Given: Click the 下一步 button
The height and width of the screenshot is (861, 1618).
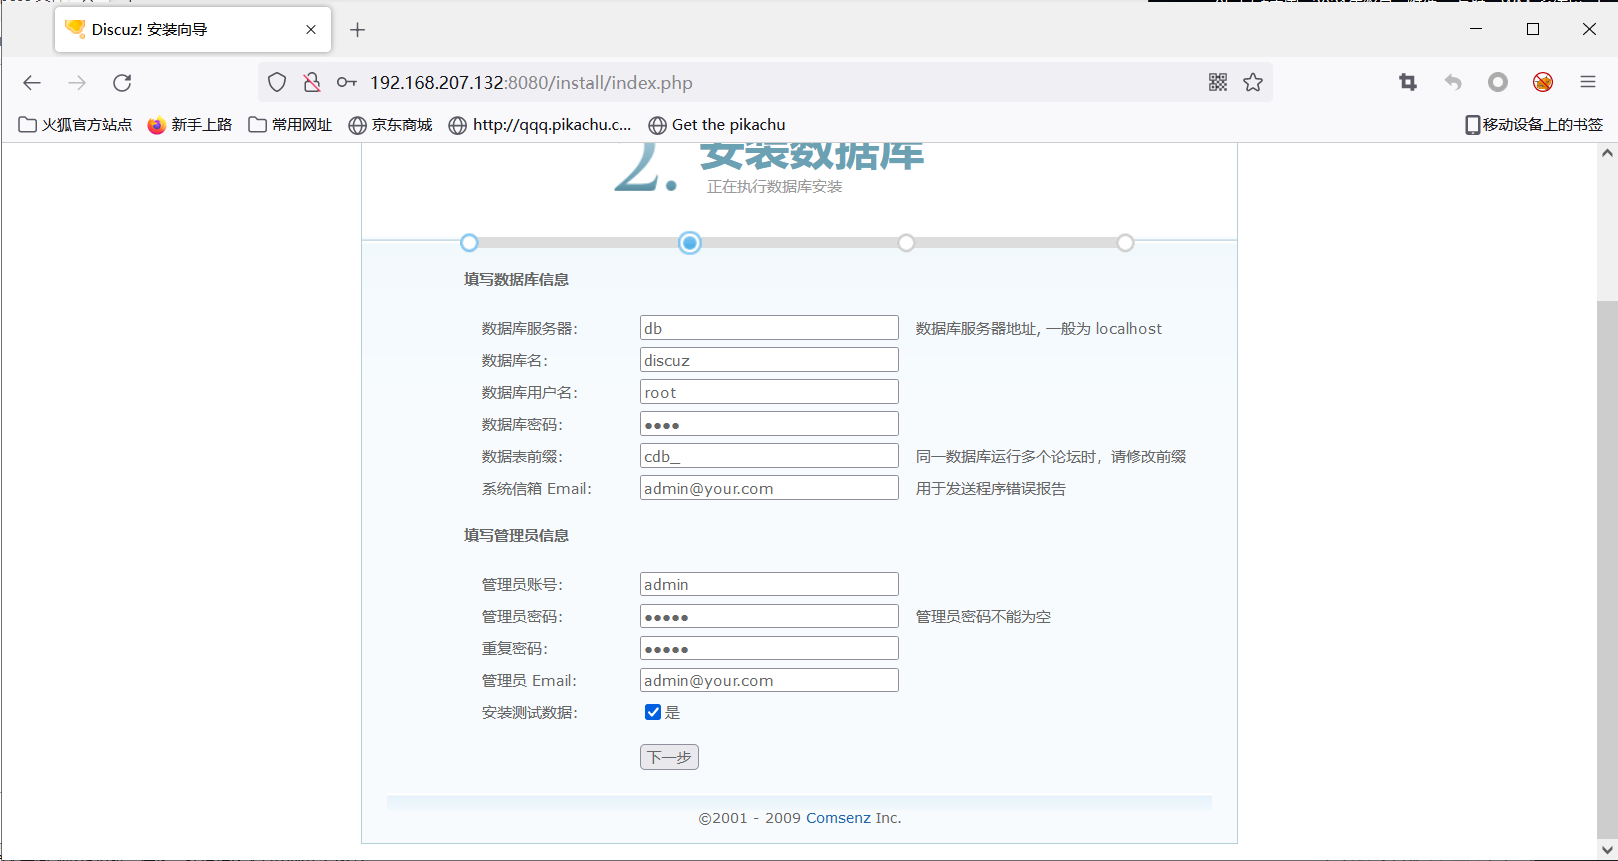Looking at the screenshot, I should pyautogui.click(x=669, y=757).
